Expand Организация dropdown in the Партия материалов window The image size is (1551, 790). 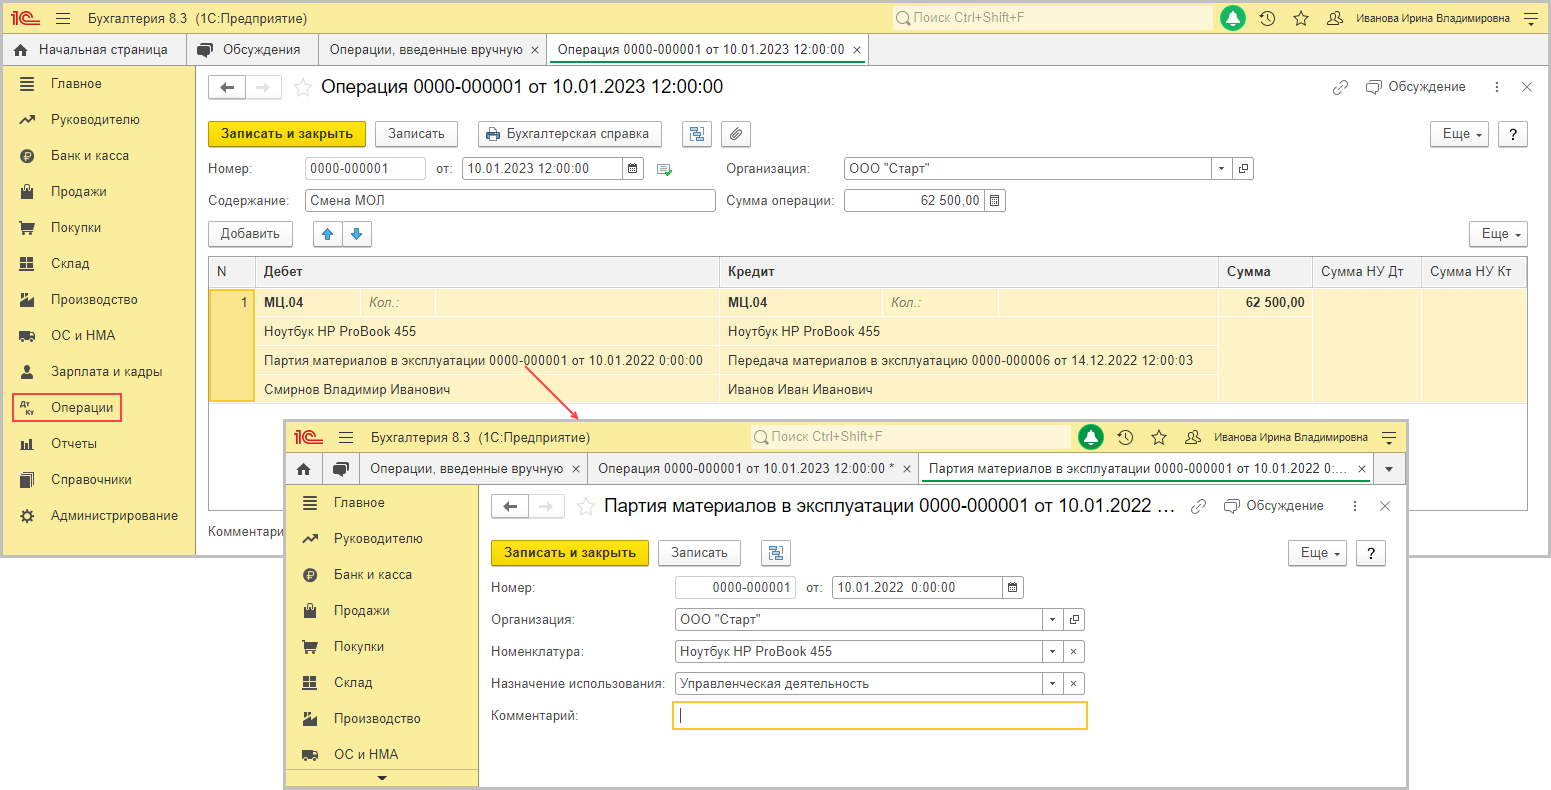pos(1052,620)
